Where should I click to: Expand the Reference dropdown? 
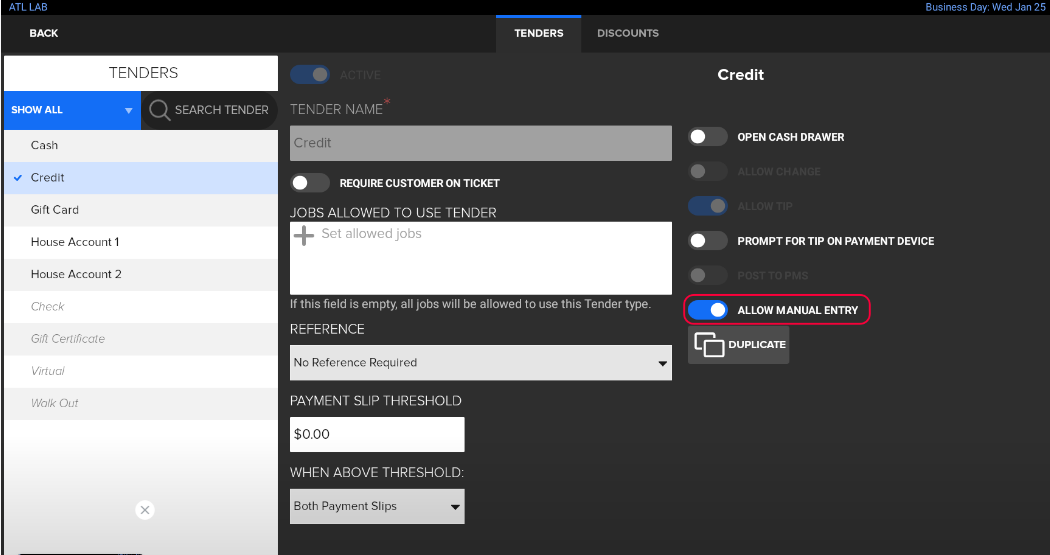pyautogui.click(x=480, y=363)
